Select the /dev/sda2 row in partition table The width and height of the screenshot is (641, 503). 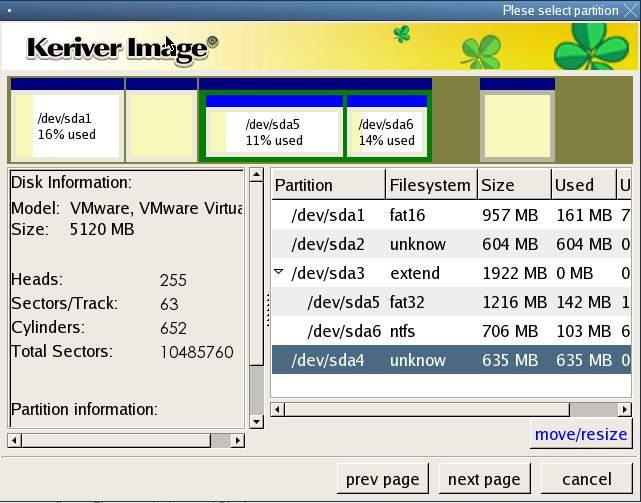click(451, 244)
